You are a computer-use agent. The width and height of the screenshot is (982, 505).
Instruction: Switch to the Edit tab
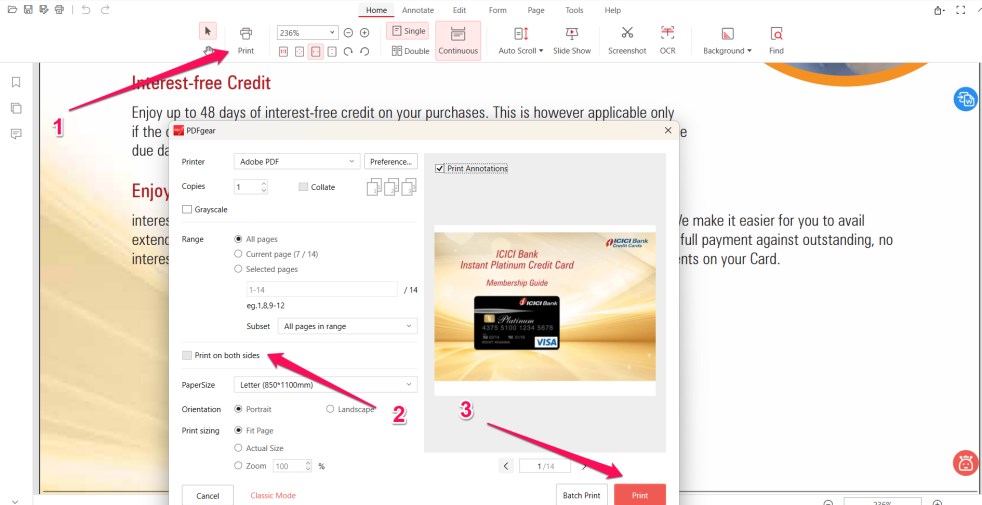460,10
